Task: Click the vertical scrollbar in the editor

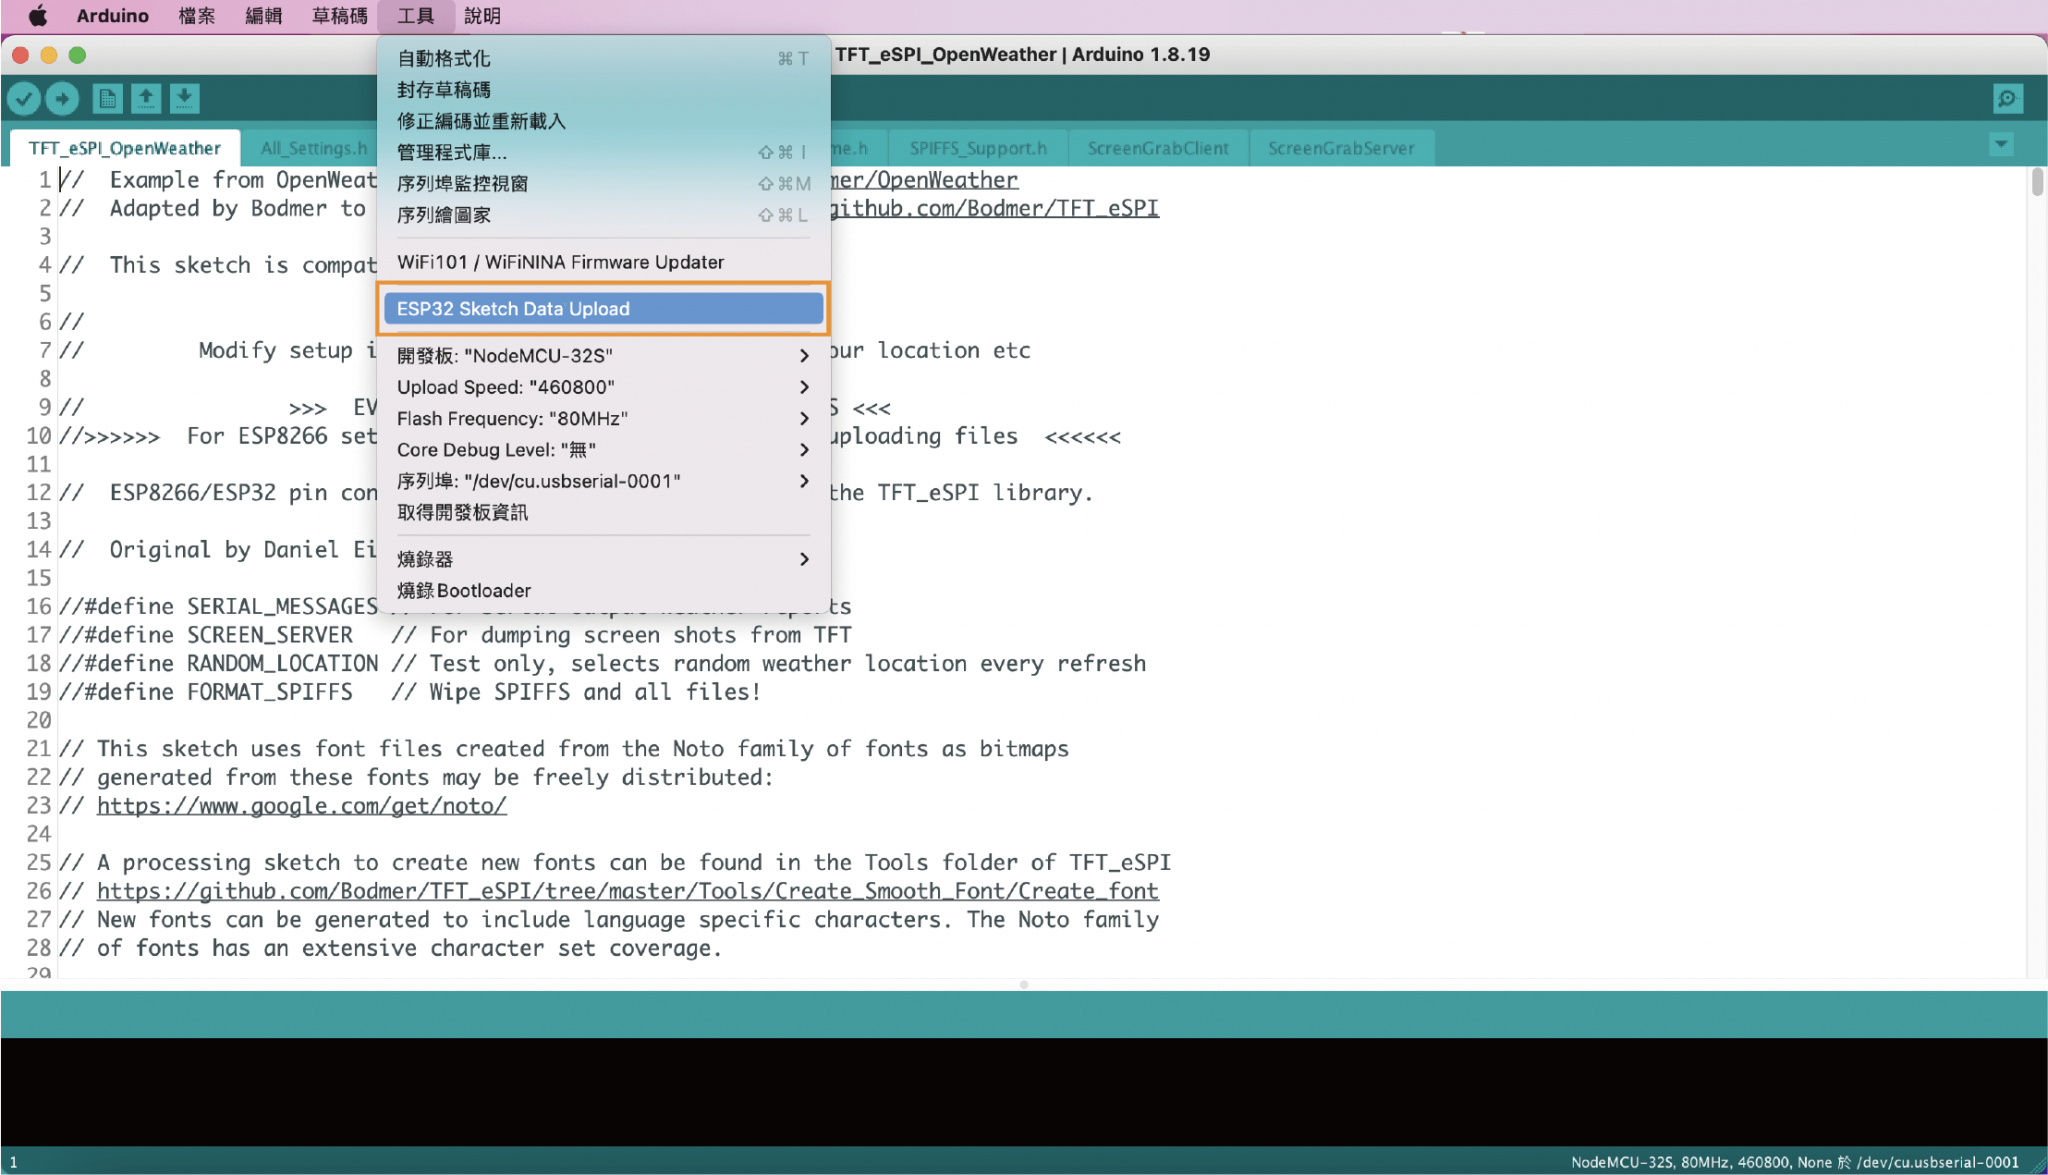Action: coord(2036,180)
